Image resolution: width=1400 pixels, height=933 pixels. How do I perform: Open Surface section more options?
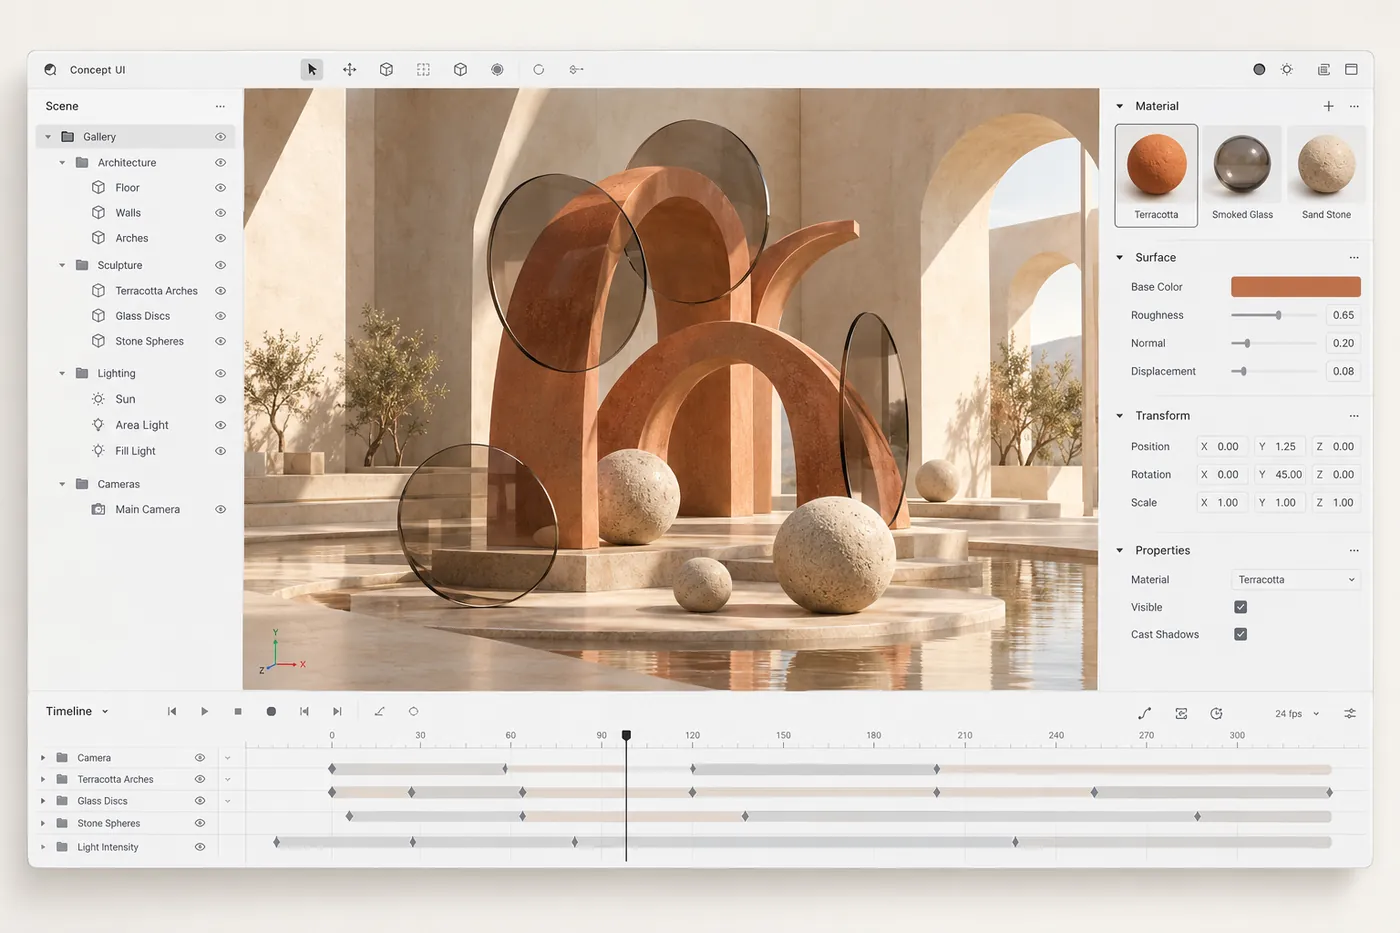coord(1354,257)
